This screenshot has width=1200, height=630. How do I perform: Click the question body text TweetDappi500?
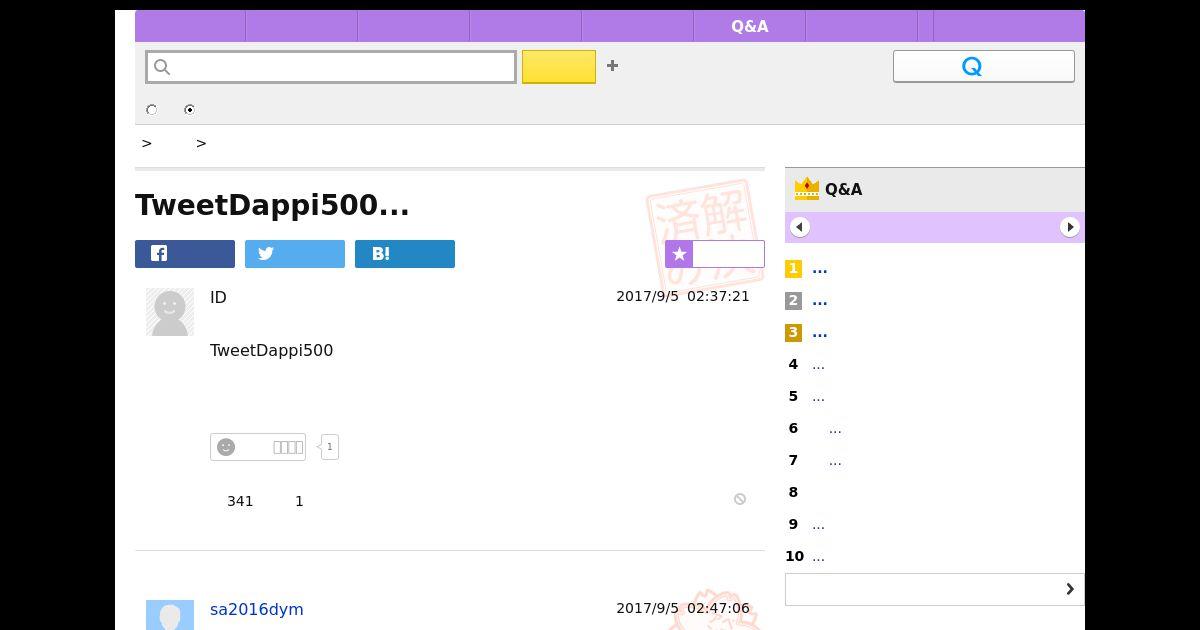click(271, 350)
